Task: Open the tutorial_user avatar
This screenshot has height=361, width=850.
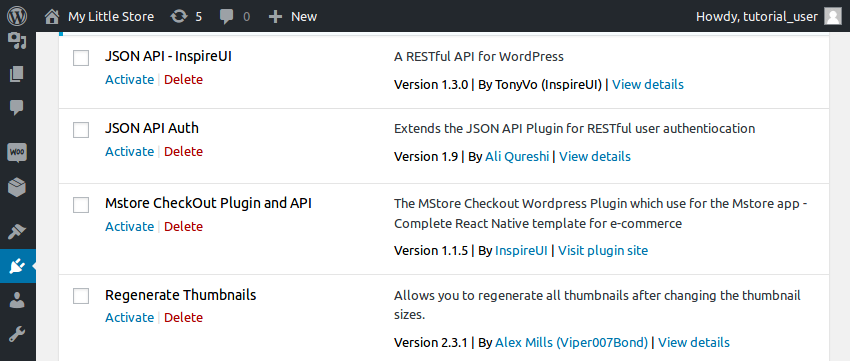Action: [x=833, y=16]
